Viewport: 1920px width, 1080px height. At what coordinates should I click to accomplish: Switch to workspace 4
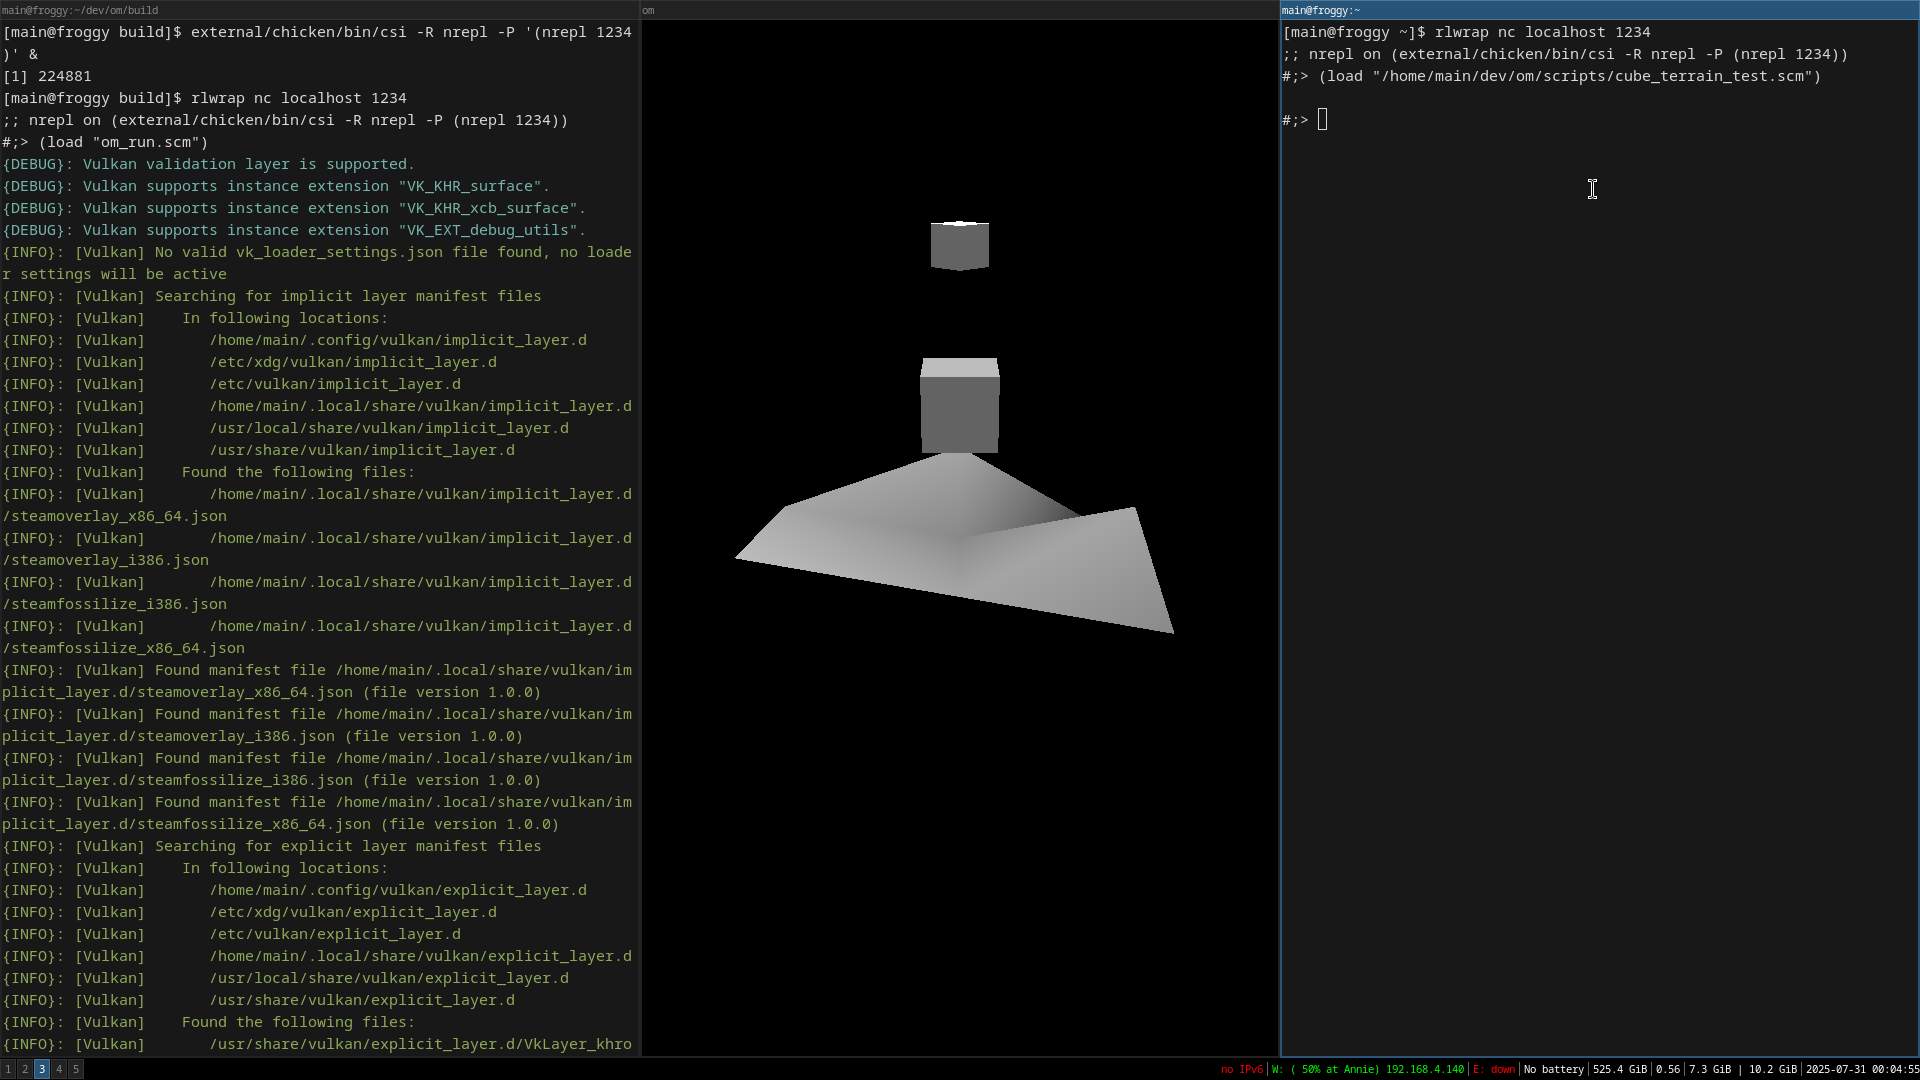(59, 1069)
